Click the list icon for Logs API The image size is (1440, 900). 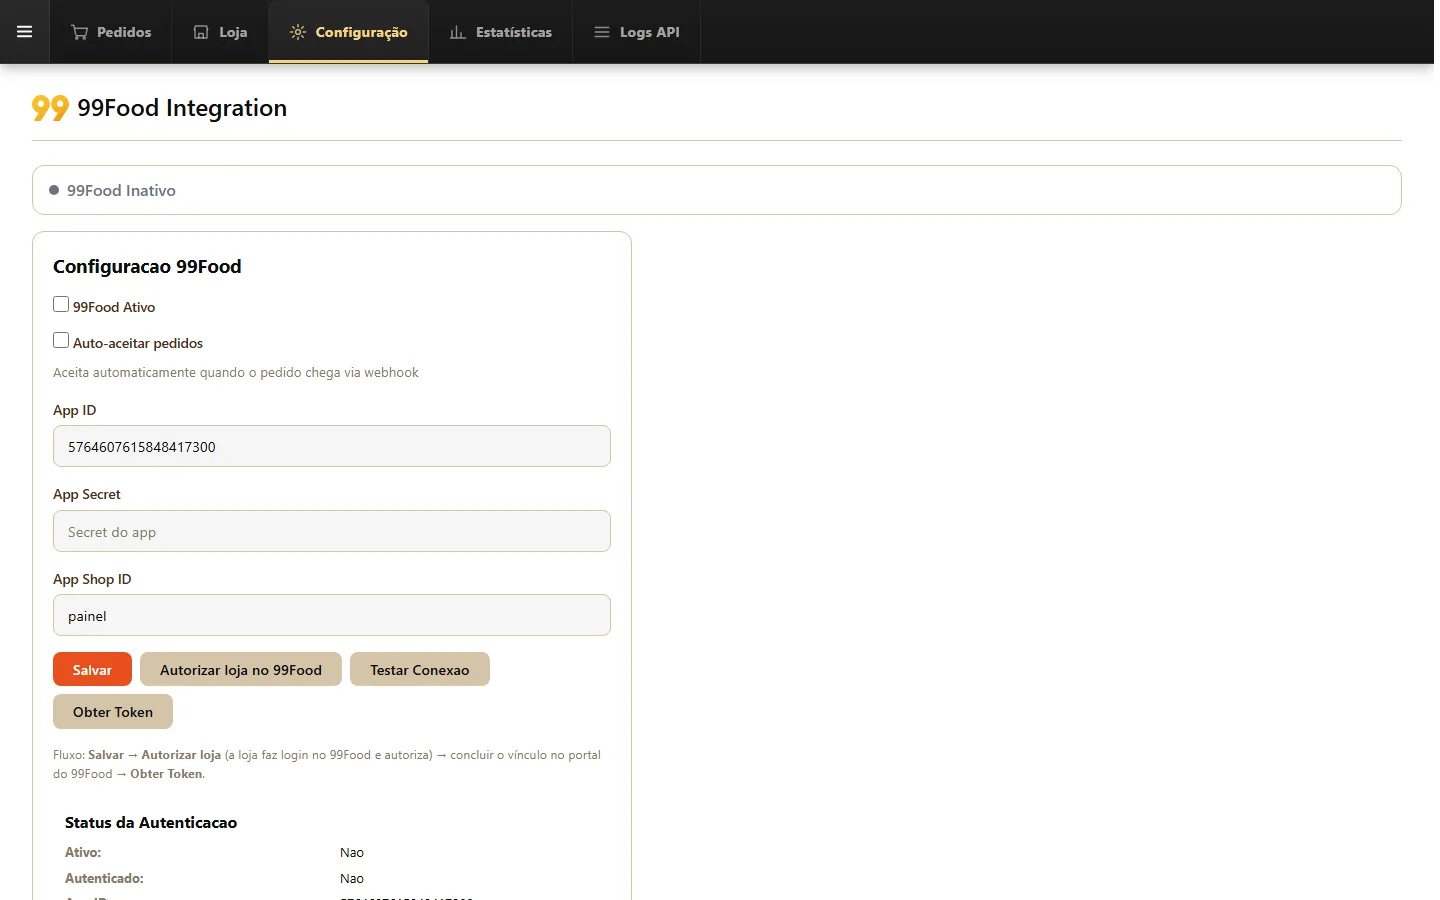[602, 32]
